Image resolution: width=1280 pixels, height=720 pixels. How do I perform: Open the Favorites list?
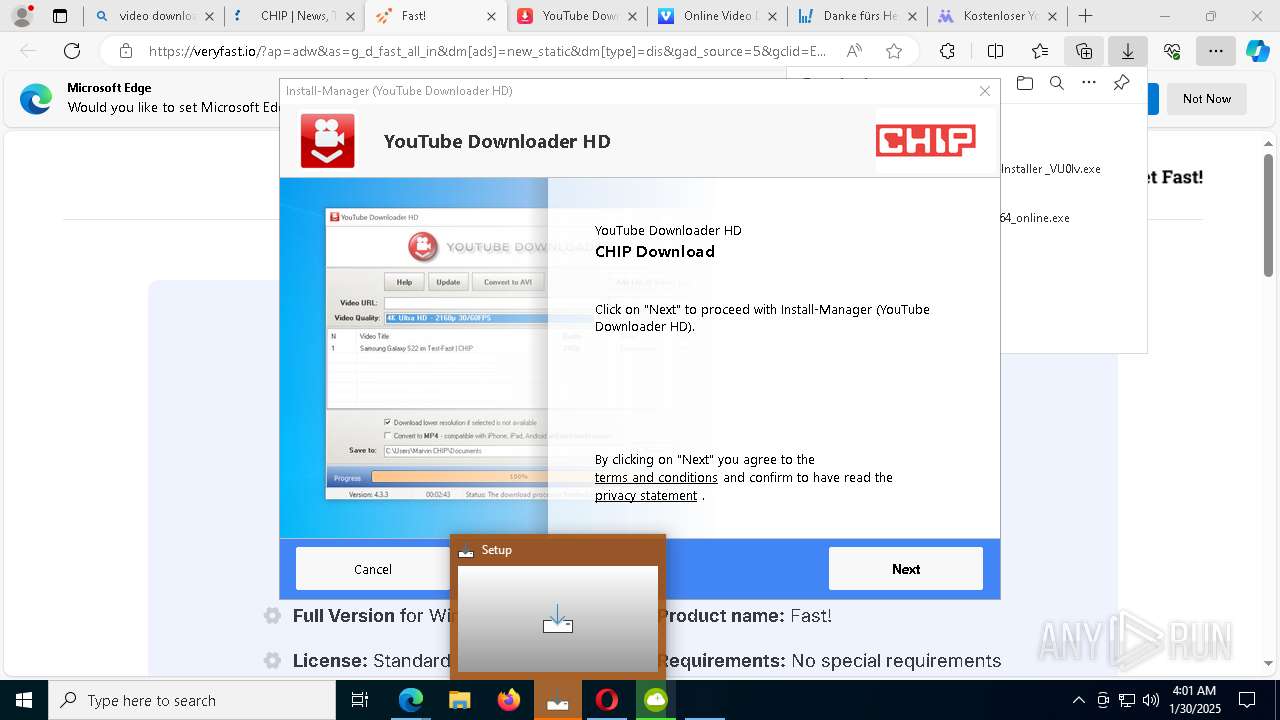click(x=1040, y=51)
